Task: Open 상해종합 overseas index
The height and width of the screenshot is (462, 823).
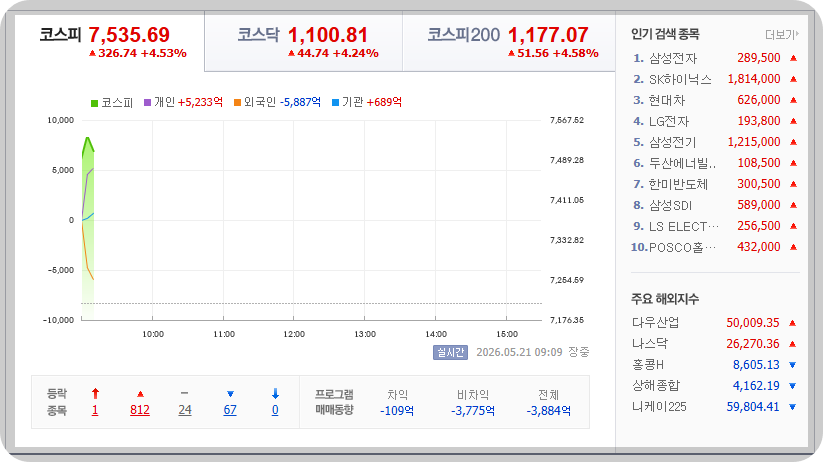Action: tap(656, 385)
